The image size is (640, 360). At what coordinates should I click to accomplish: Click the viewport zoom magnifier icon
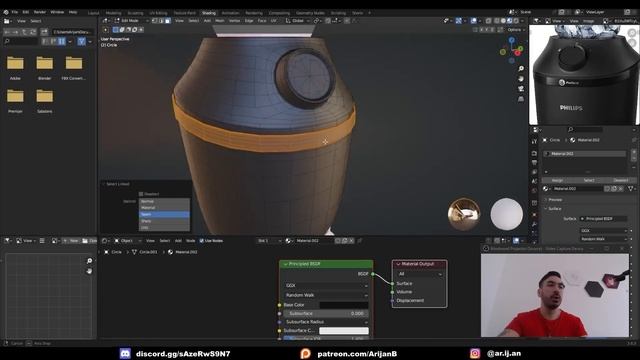521,69
